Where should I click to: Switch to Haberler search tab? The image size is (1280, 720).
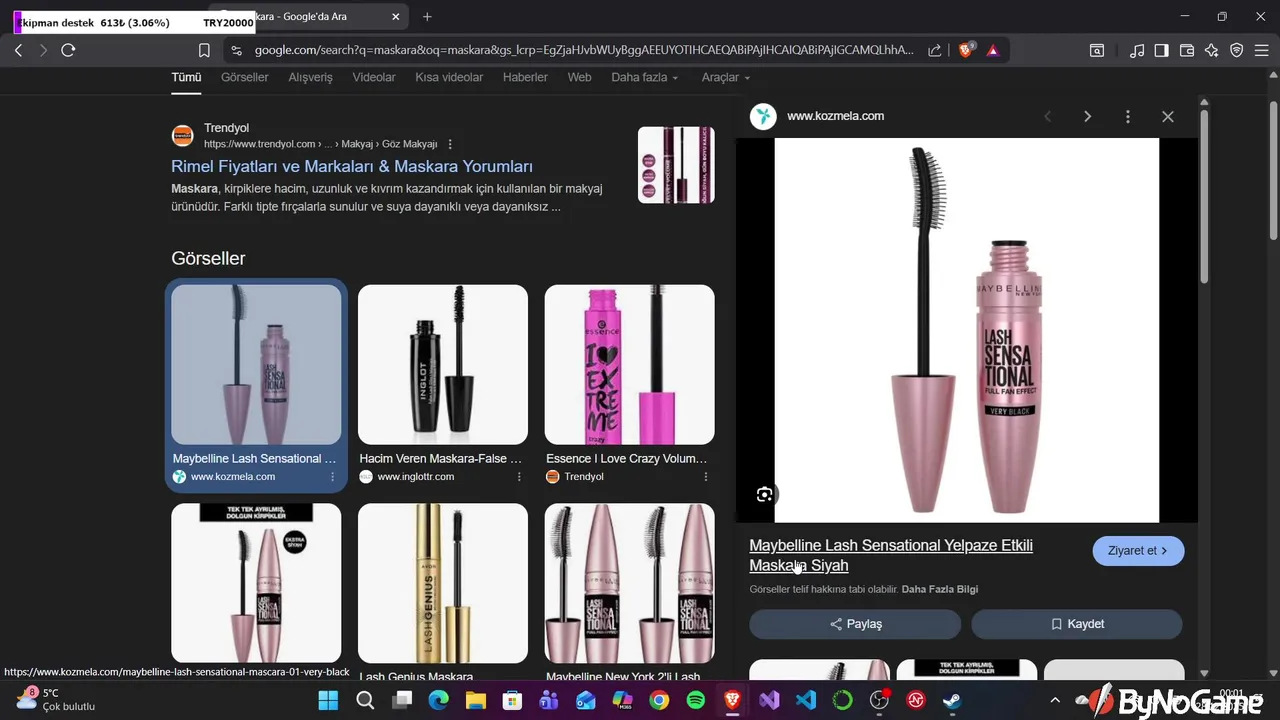click(x=525, y=77)
